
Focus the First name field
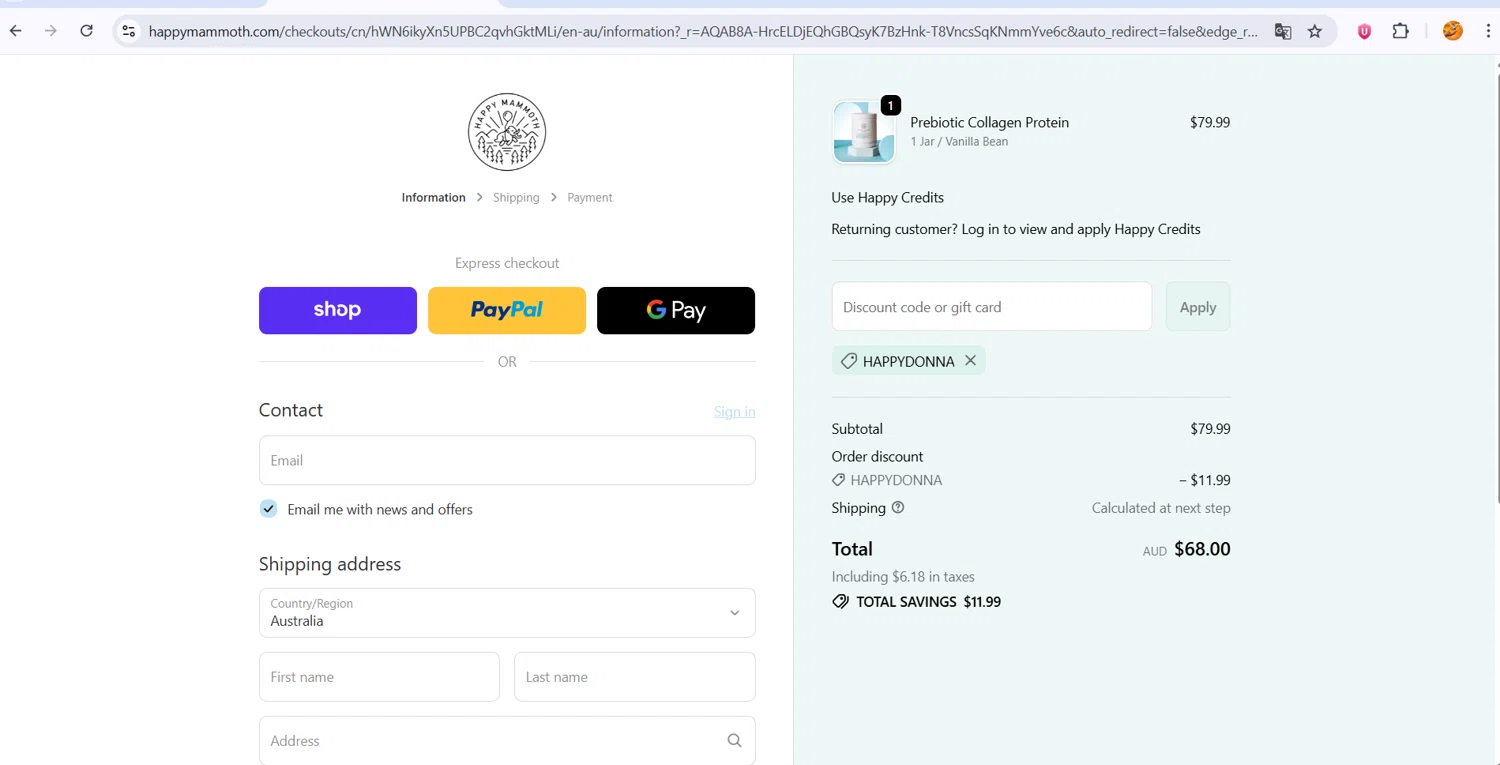[379, 677]
